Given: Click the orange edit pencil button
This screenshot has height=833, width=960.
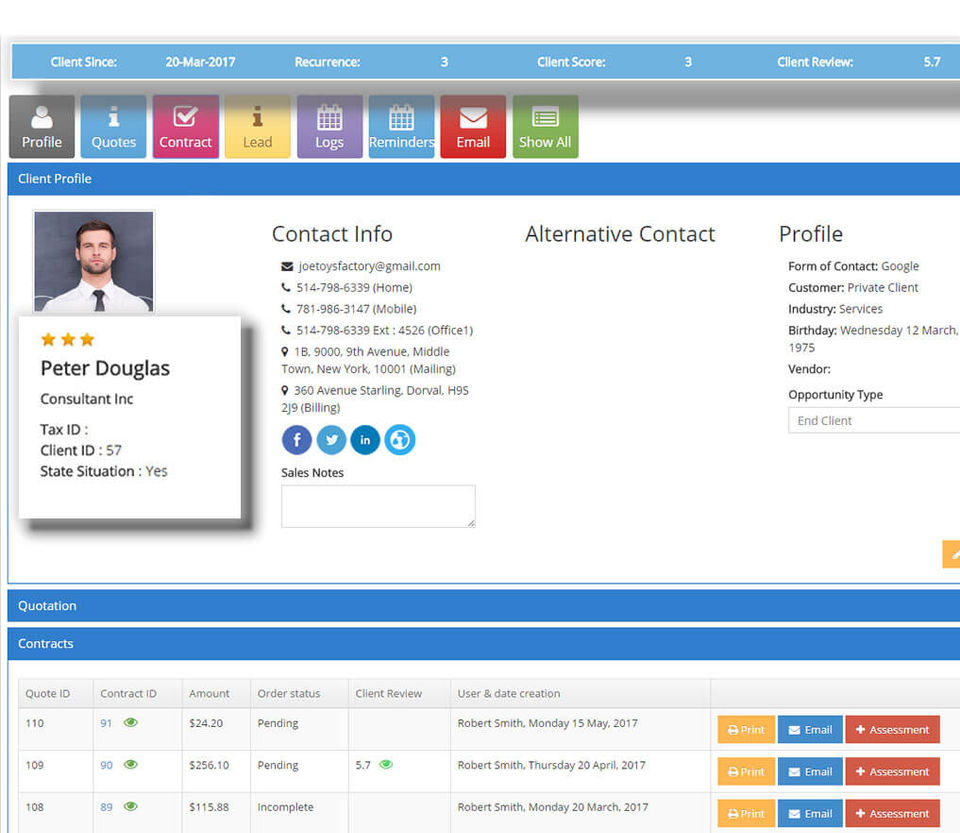Looking at the screenshot, I should click(x=951, y=554).
